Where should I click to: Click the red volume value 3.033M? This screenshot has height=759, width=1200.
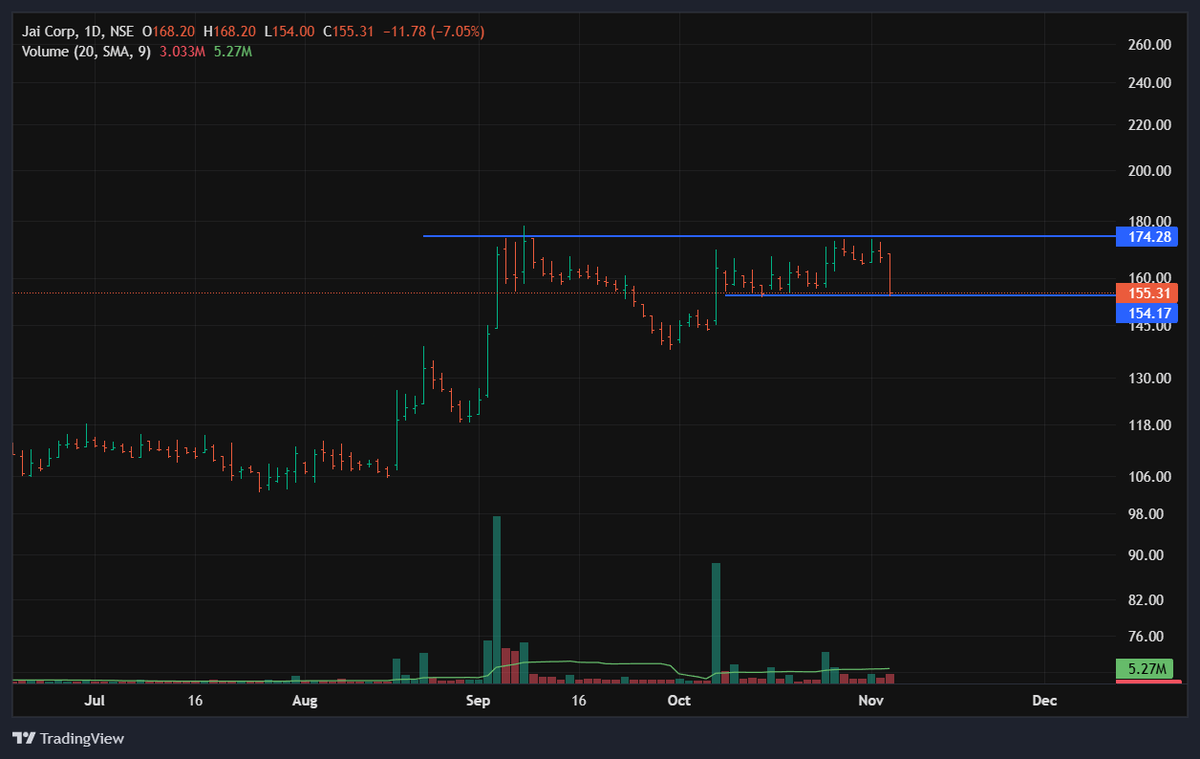(x=182, y=51)
